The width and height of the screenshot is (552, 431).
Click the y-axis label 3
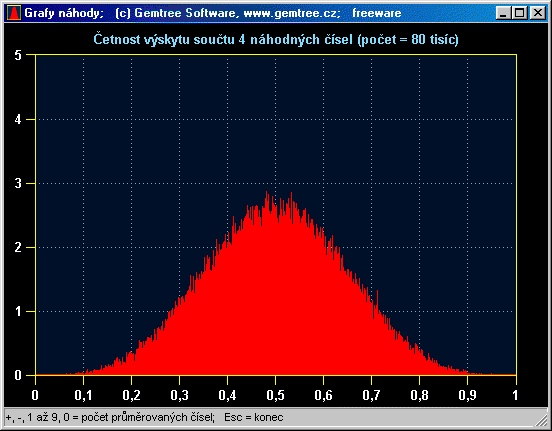[x=18, y=183]
